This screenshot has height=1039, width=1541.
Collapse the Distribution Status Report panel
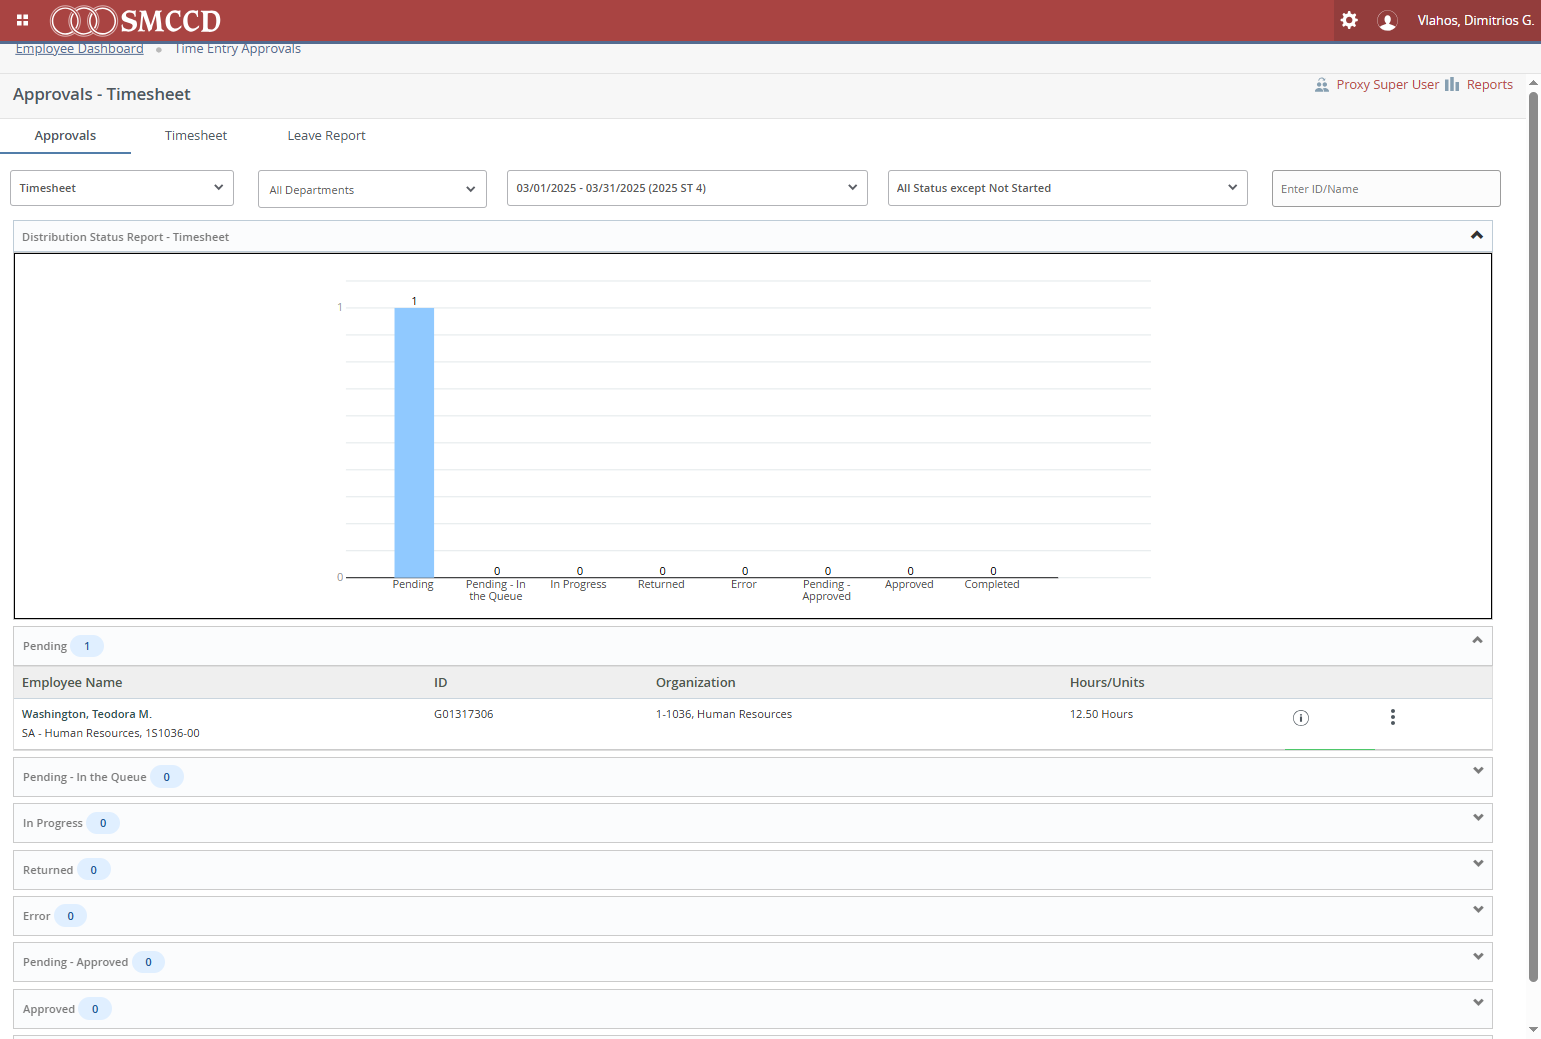click(1476, 236)
